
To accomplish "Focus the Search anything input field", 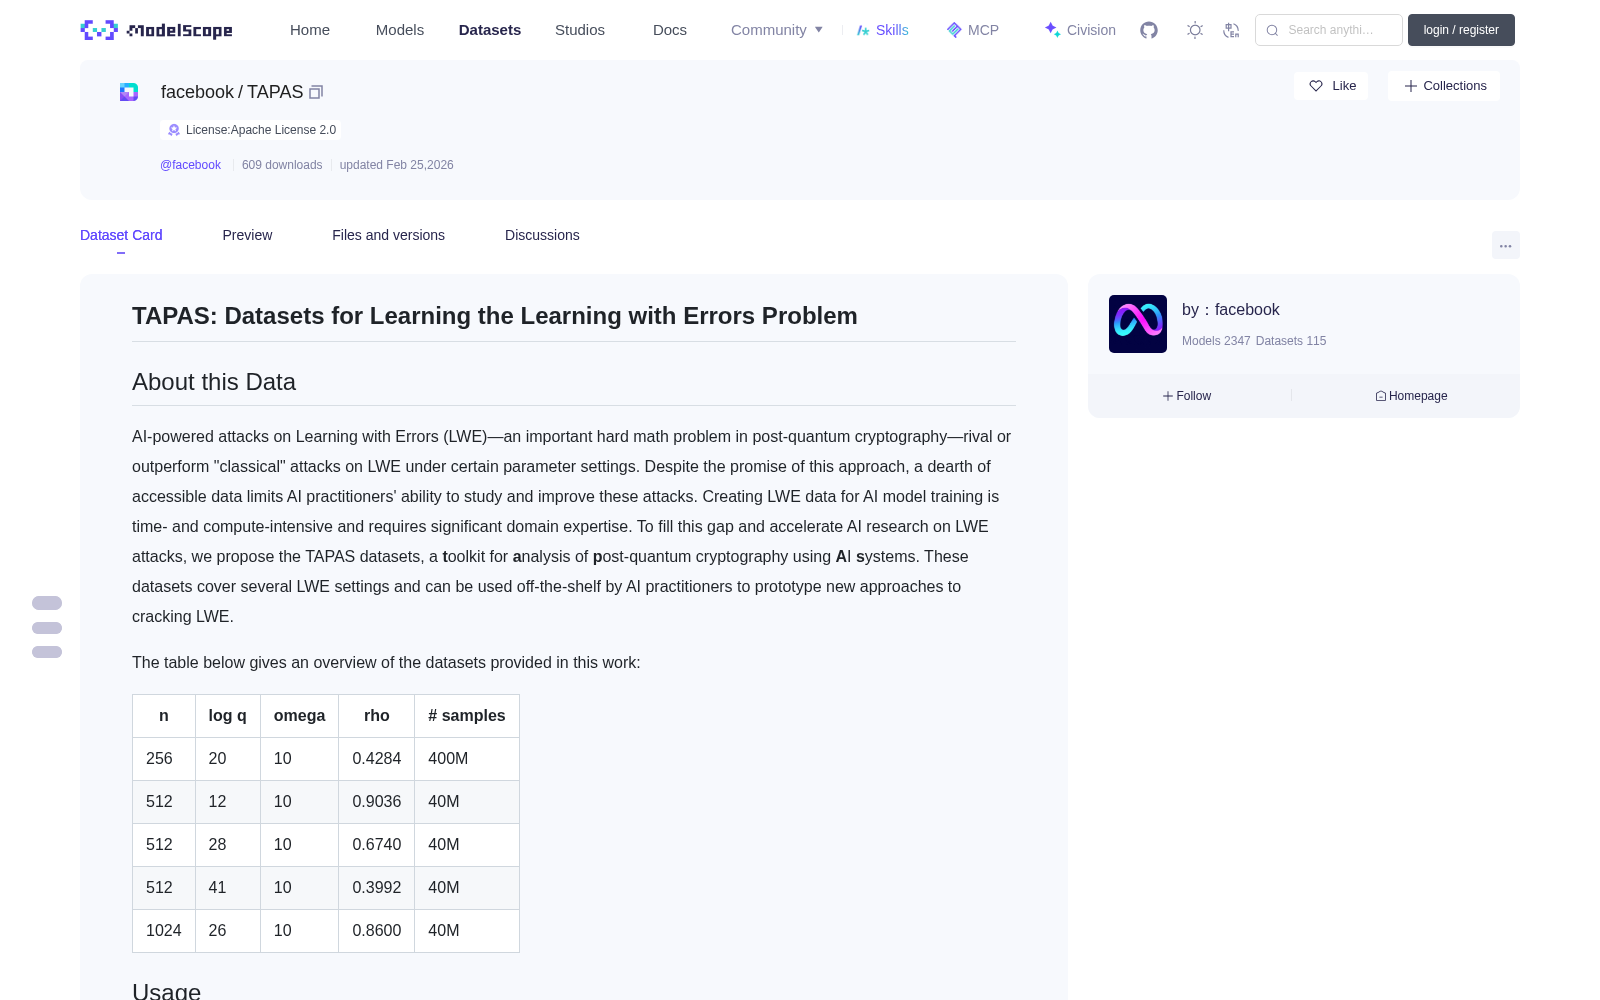I will [x=1329, y=30].
